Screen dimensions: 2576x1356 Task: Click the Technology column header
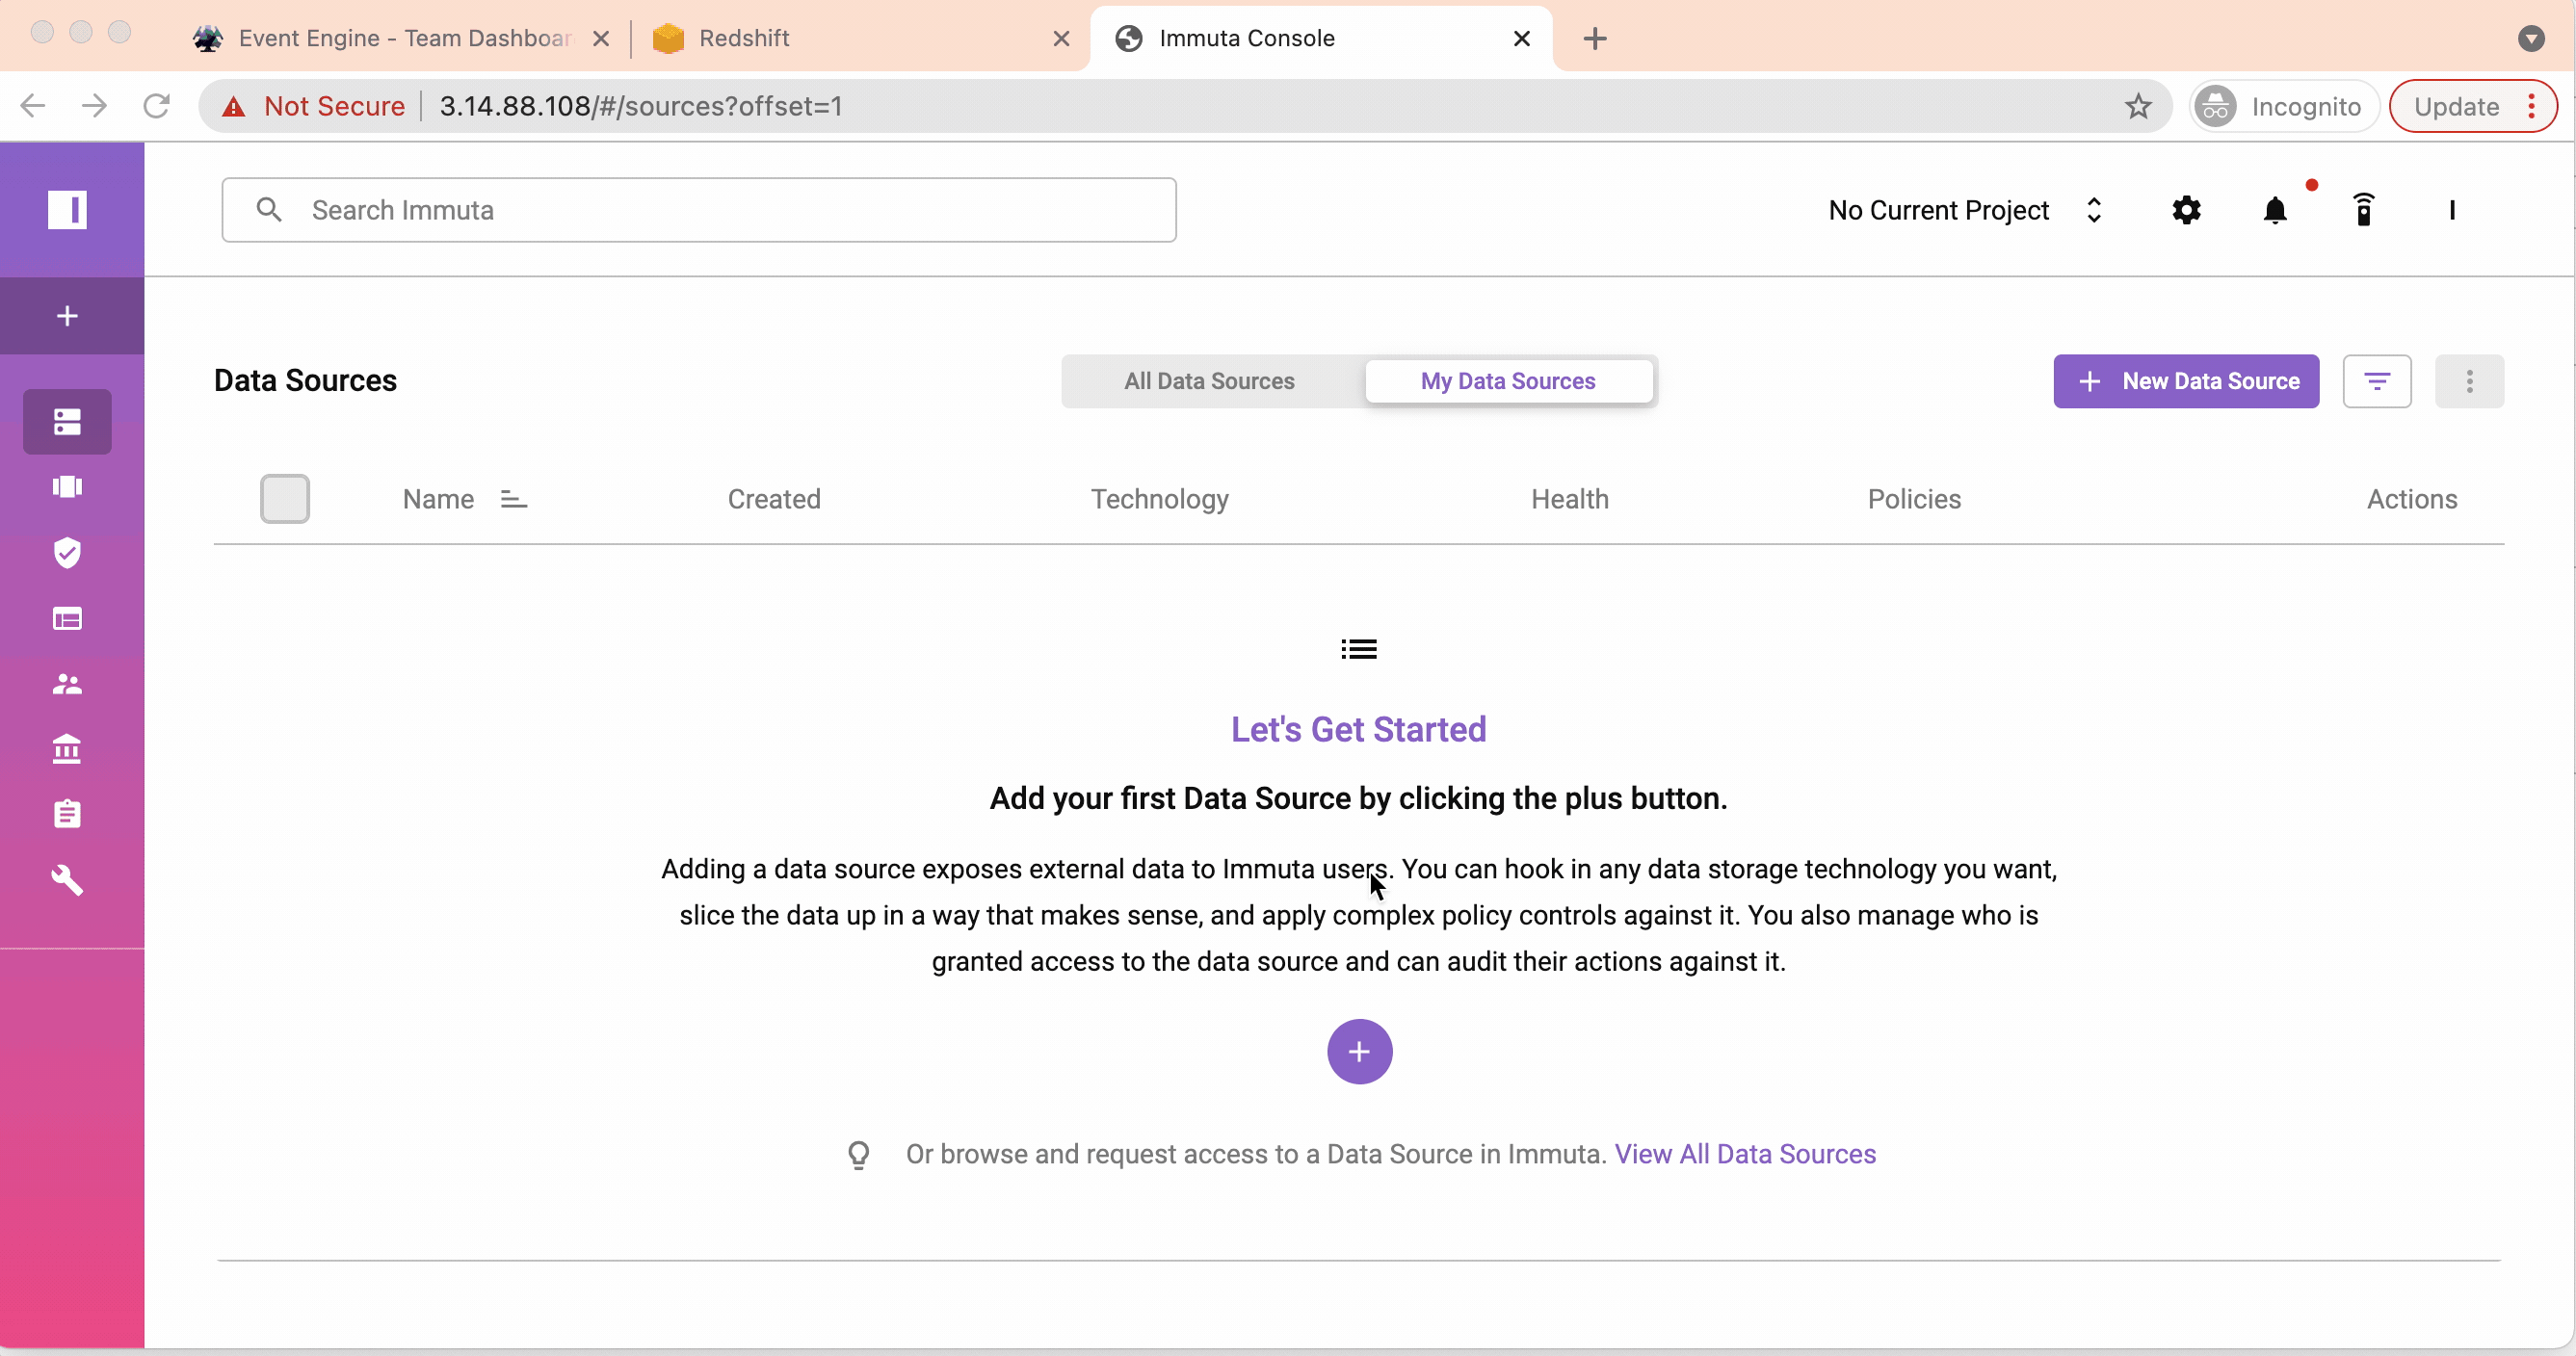(1160, 499)
